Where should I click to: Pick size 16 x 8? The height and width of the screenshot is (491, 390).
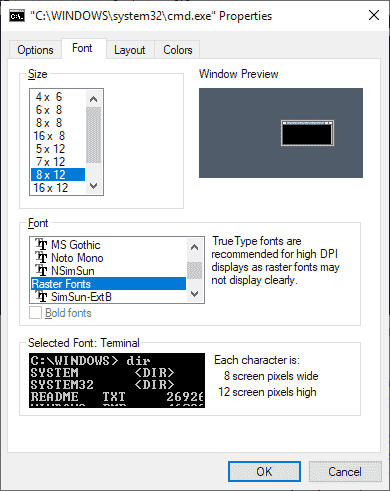pos(58,136)
